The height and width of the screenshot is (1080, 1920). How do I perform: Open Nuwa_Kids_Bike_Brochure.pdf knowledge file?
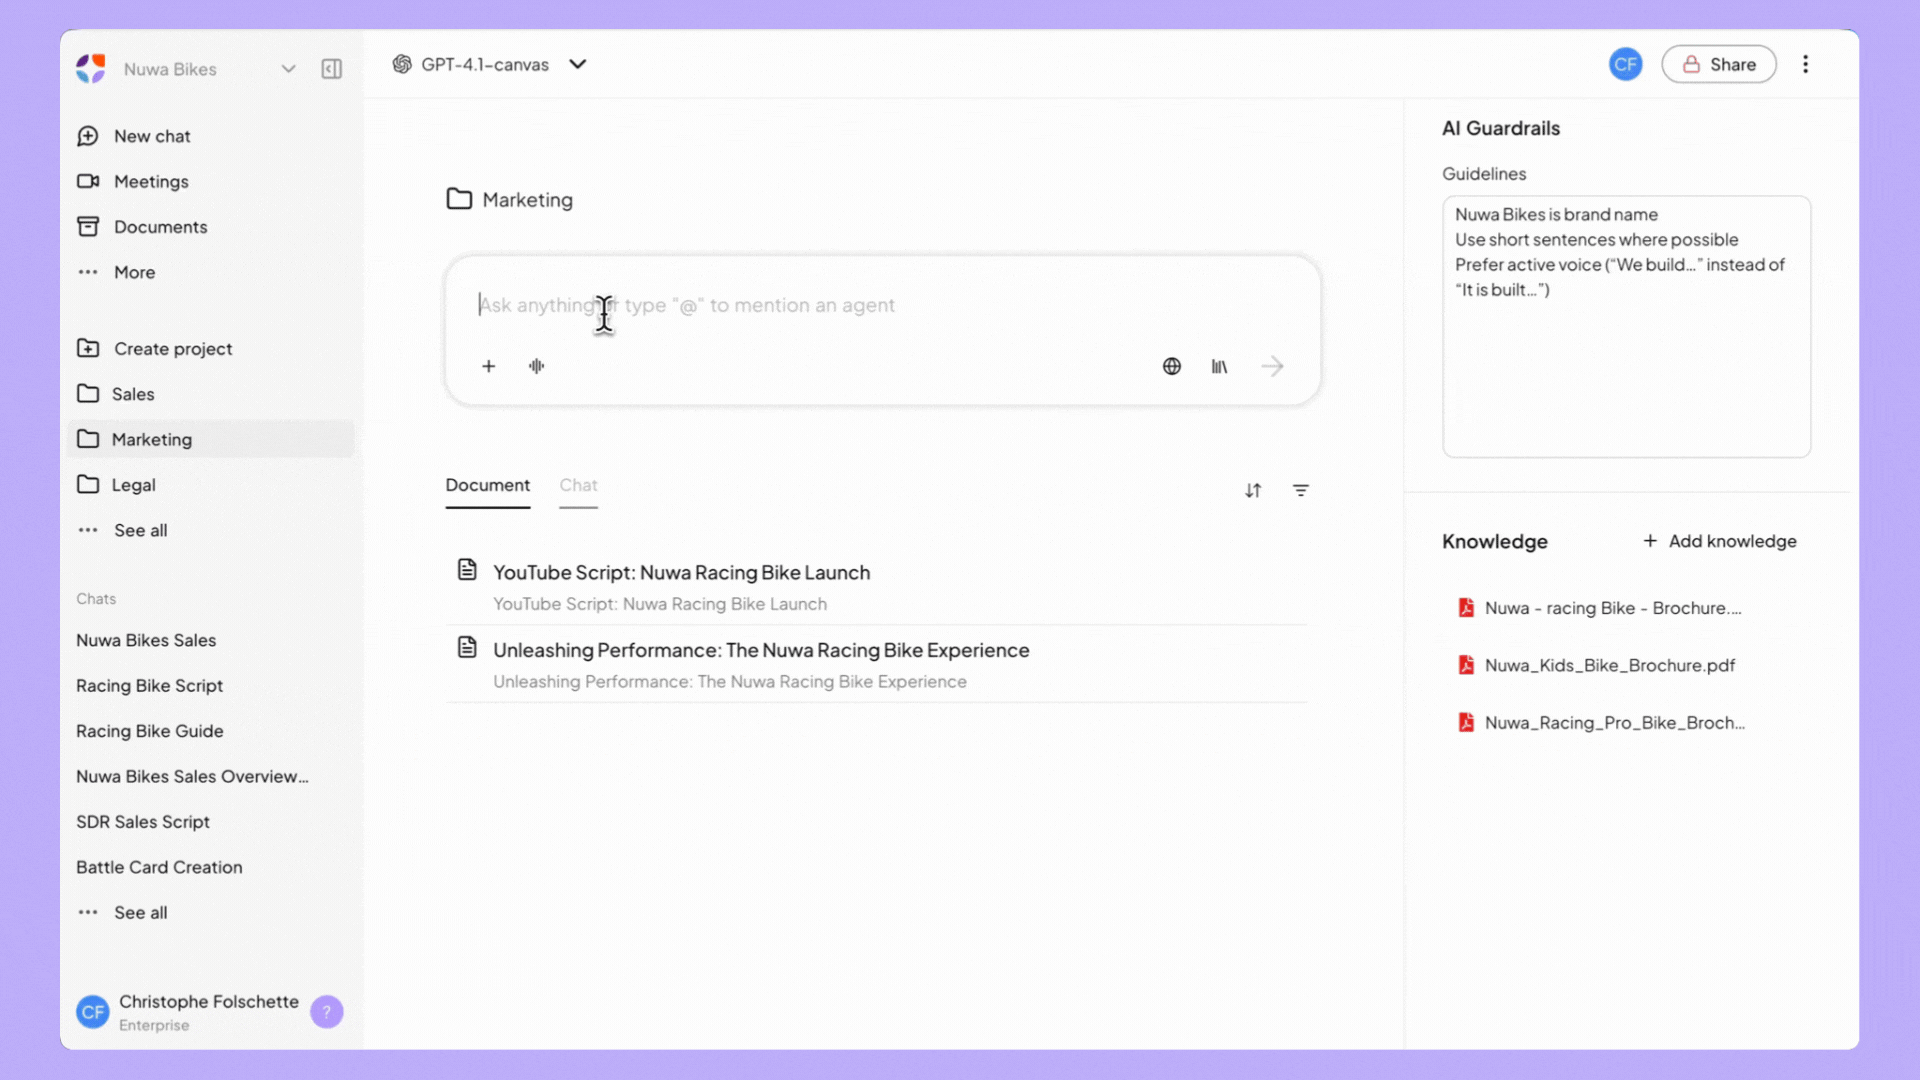(1608, 665)
